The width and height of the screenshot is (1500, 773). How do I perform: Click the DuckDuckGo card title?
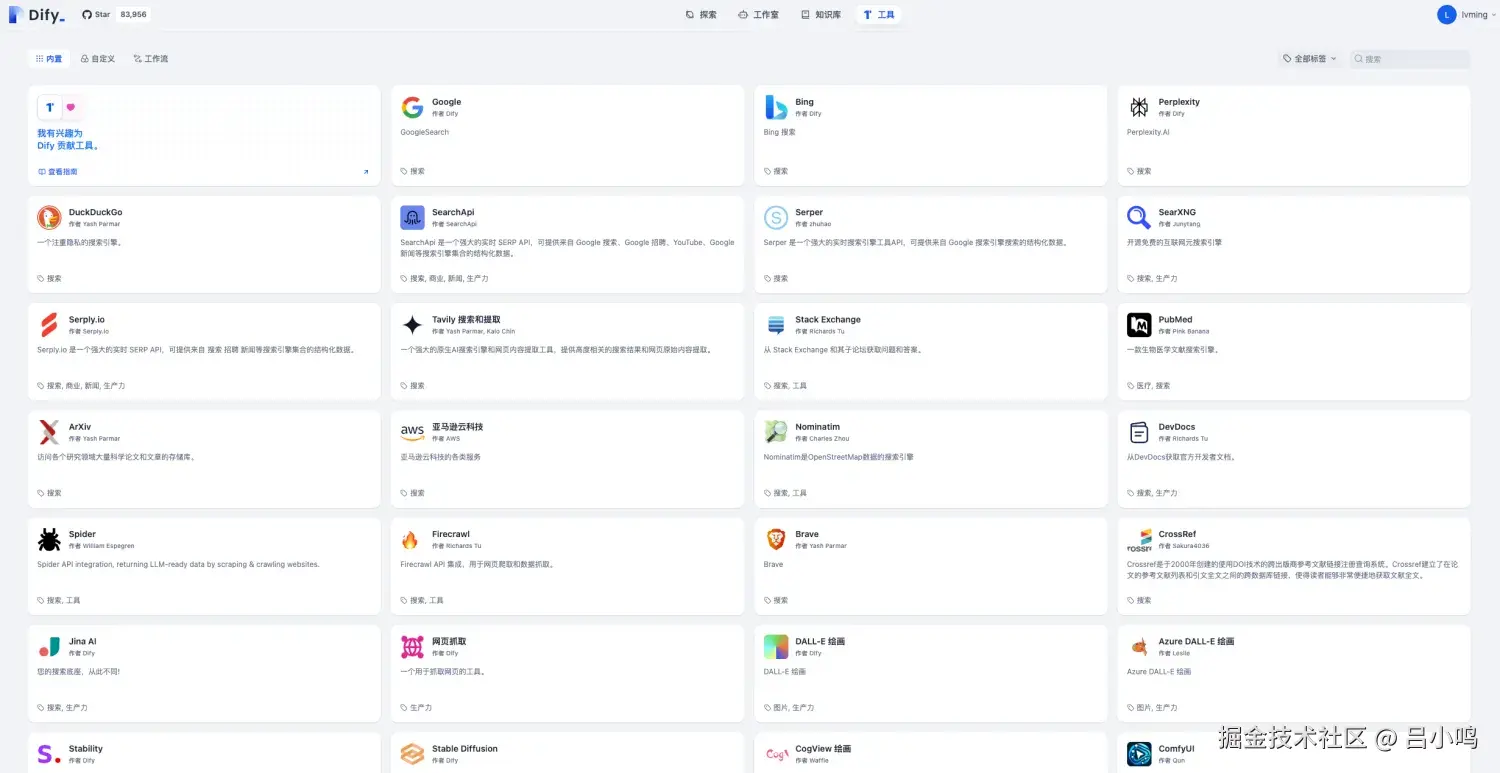[x=95, y=212]
